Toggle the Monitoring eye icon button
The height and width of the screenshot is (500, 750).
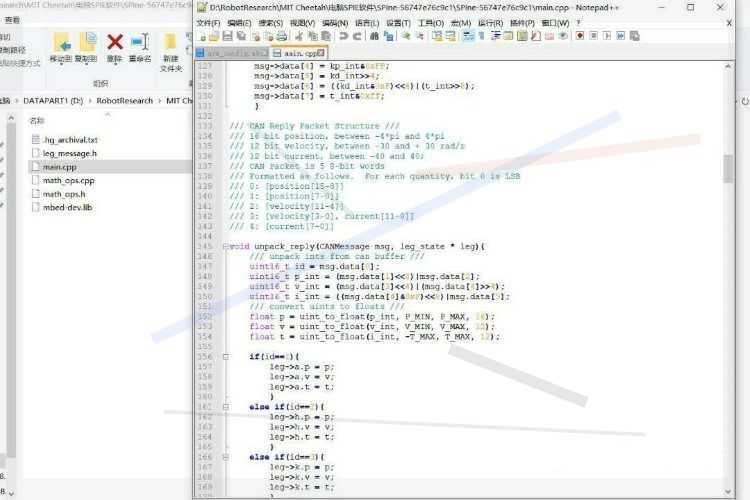pyautogui.click(x=563, y=36)
